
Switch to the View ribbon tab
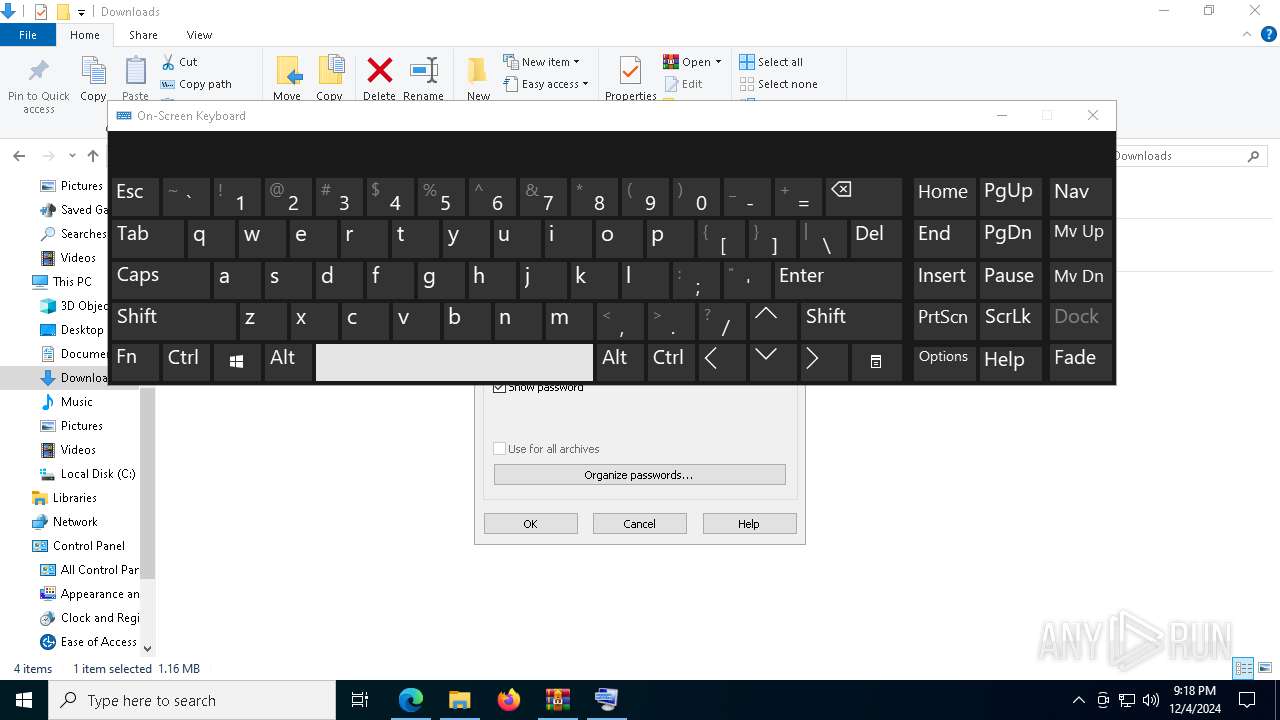click(199, 35)
